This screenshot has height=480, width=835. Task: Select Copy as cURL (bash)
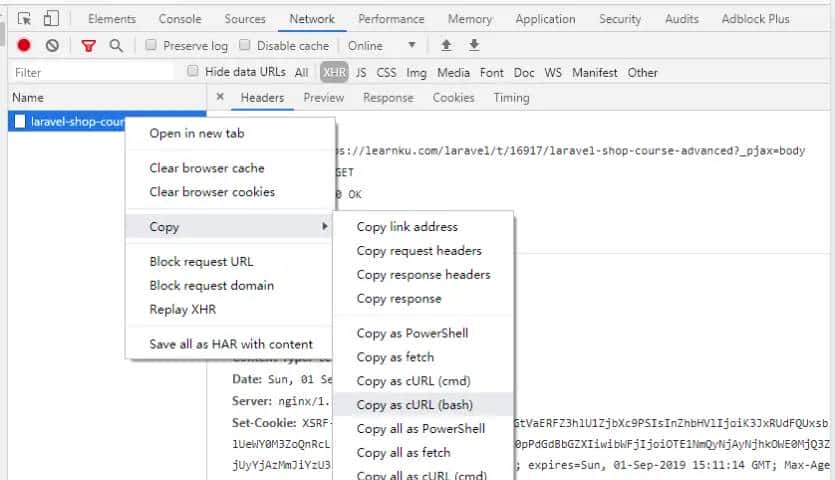point(423,405)
